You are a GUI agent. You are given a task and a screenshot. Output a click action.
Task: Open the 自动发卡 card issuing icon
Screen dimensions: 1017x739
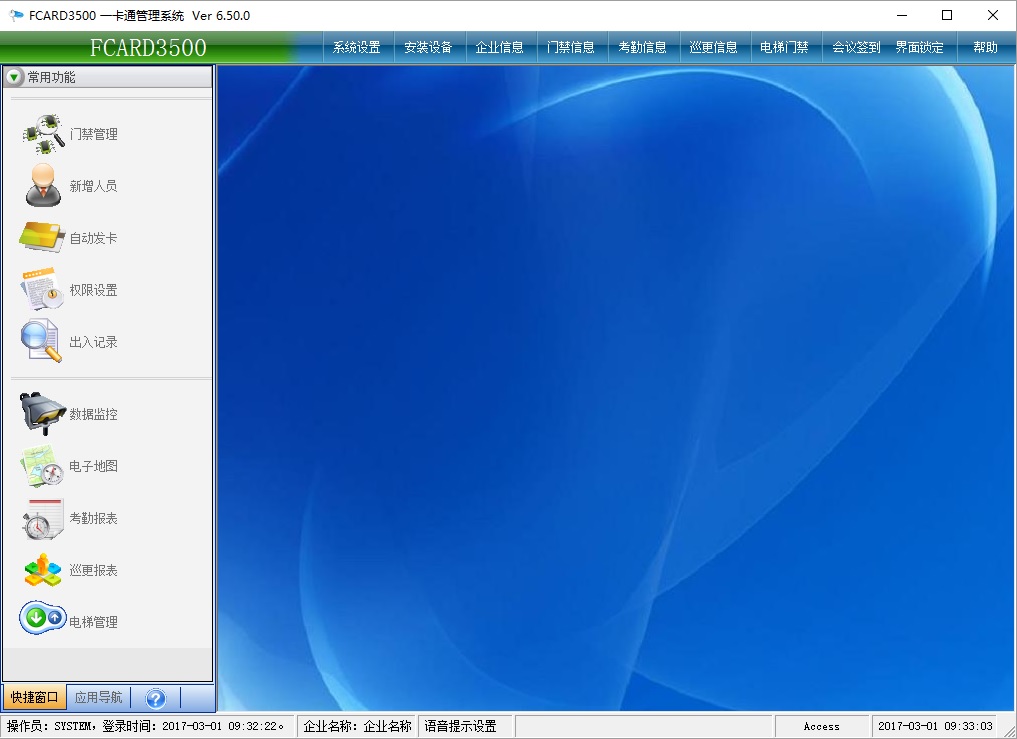[x=42, y=238]
